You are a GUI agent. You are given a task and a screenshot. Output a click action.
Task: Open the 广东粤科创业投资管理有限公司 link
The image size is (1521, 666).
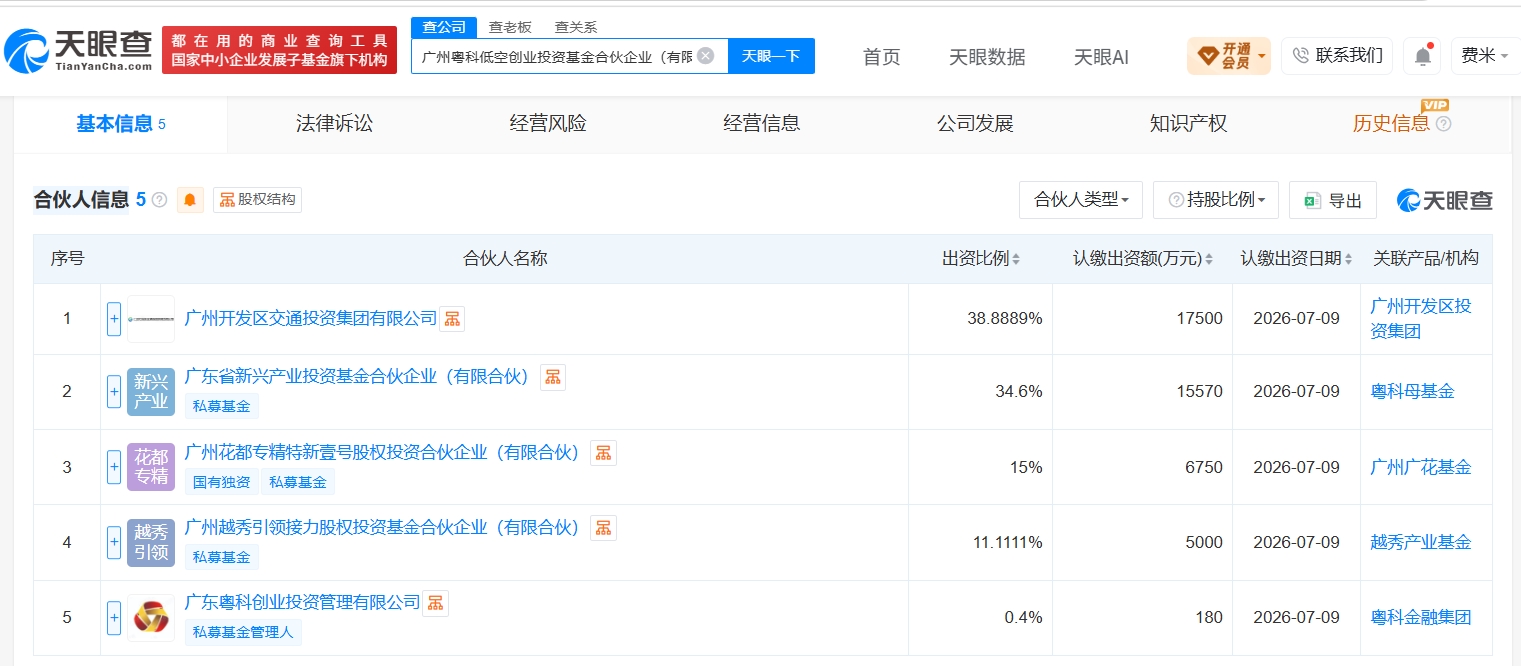tap(303, 602)
